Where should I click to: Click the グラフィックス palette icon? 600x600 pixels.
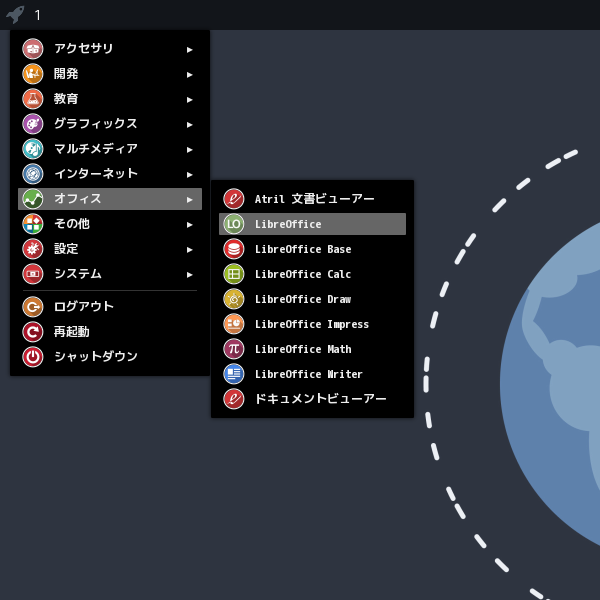point(33,124)
